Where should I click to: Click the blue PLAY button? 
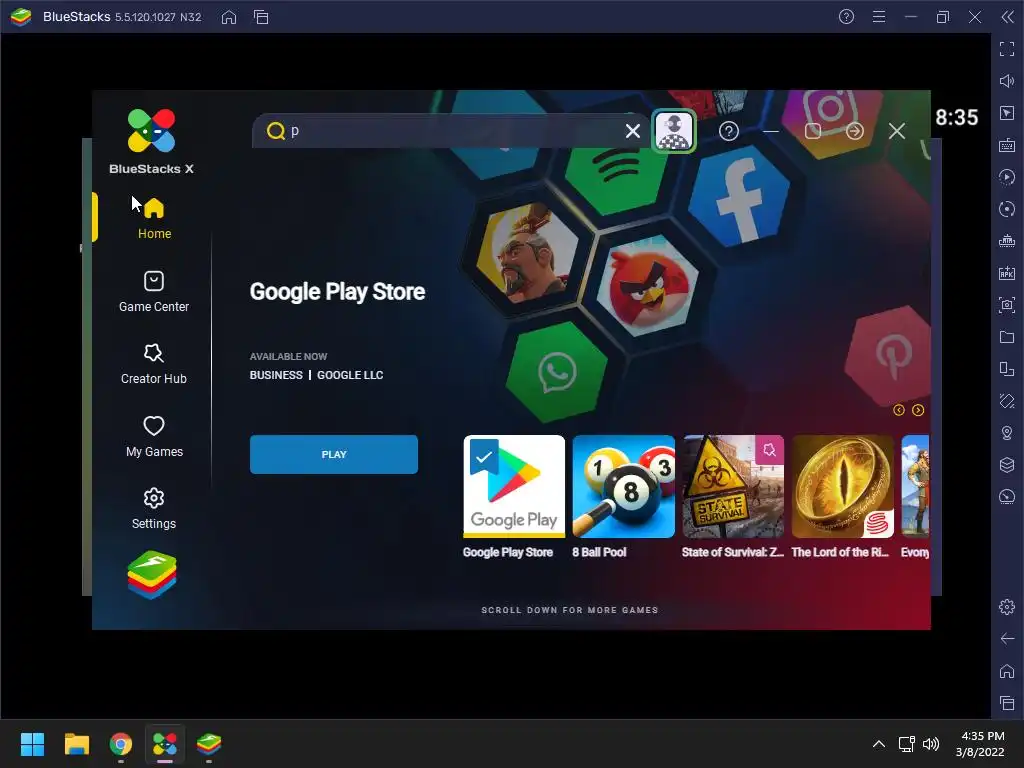click(x=334, y=454)
